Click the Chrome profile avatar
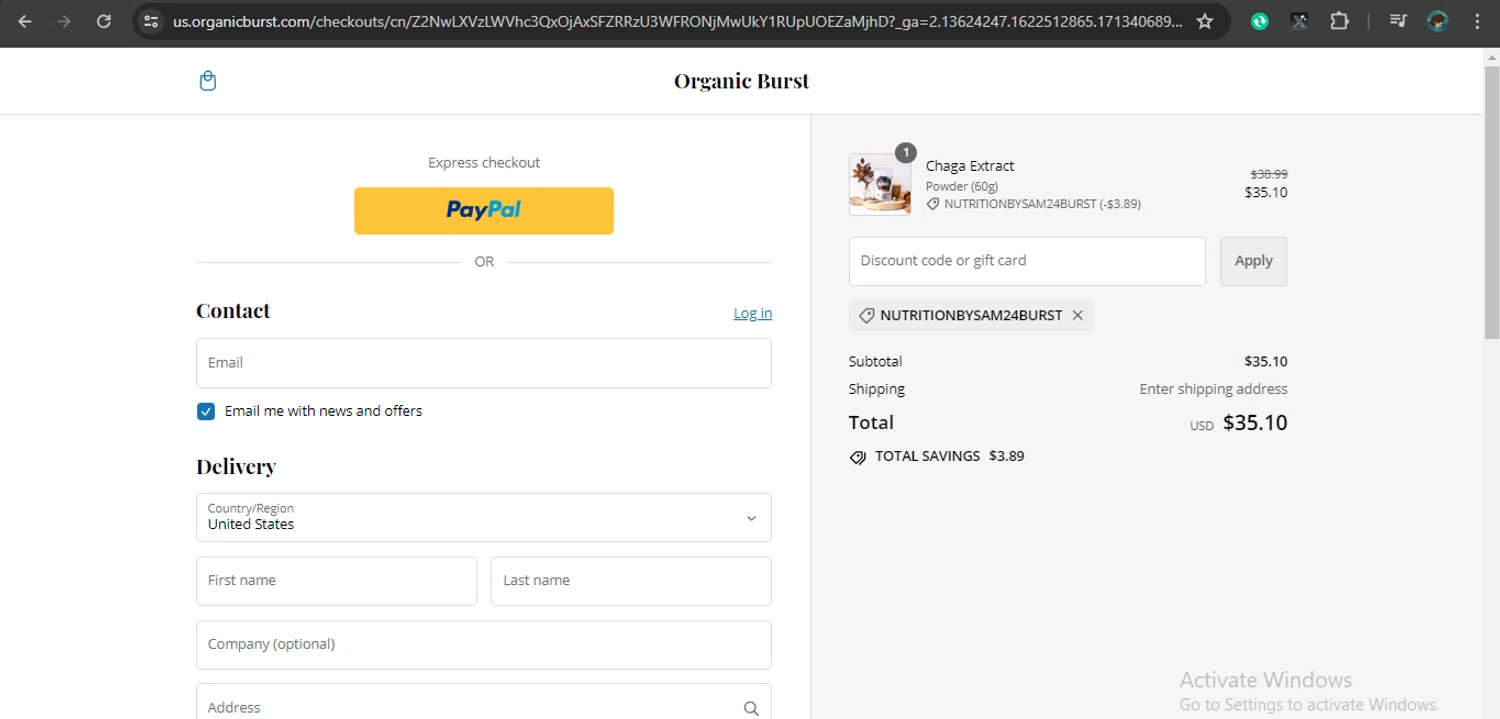This screenshot has height=719, width=1500. click(1438, 21)
